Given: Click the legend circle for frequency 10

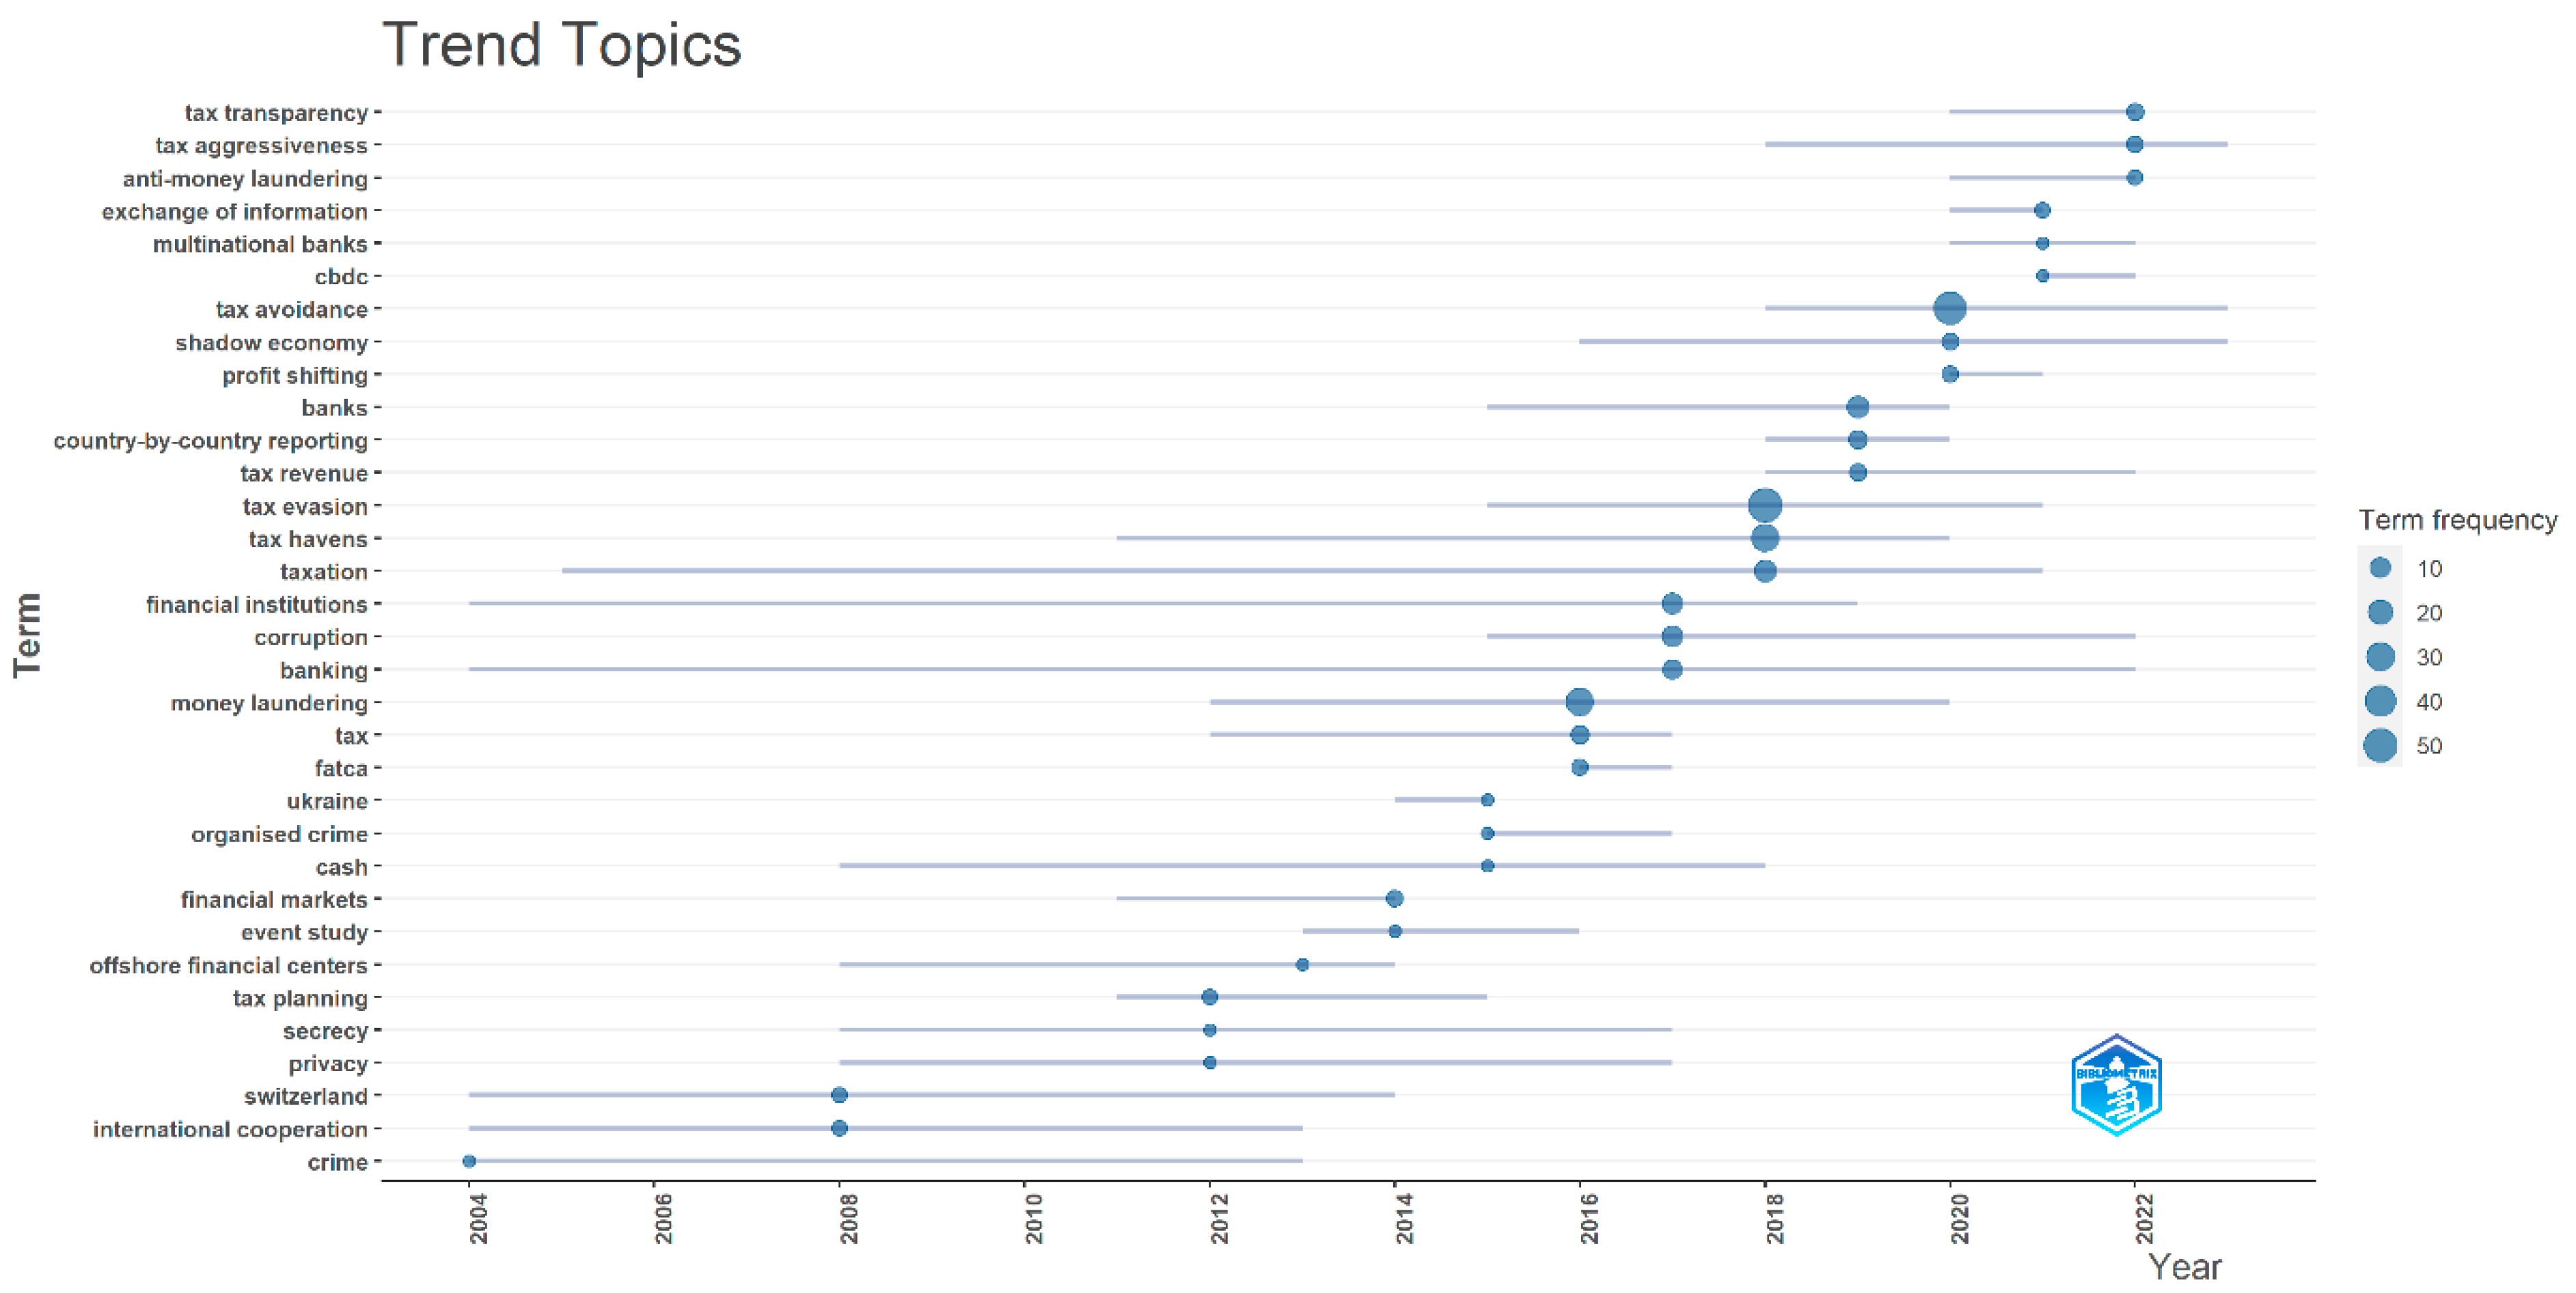Looking at the screenshot, I should pyautogui.click(x=2380, y=568).
